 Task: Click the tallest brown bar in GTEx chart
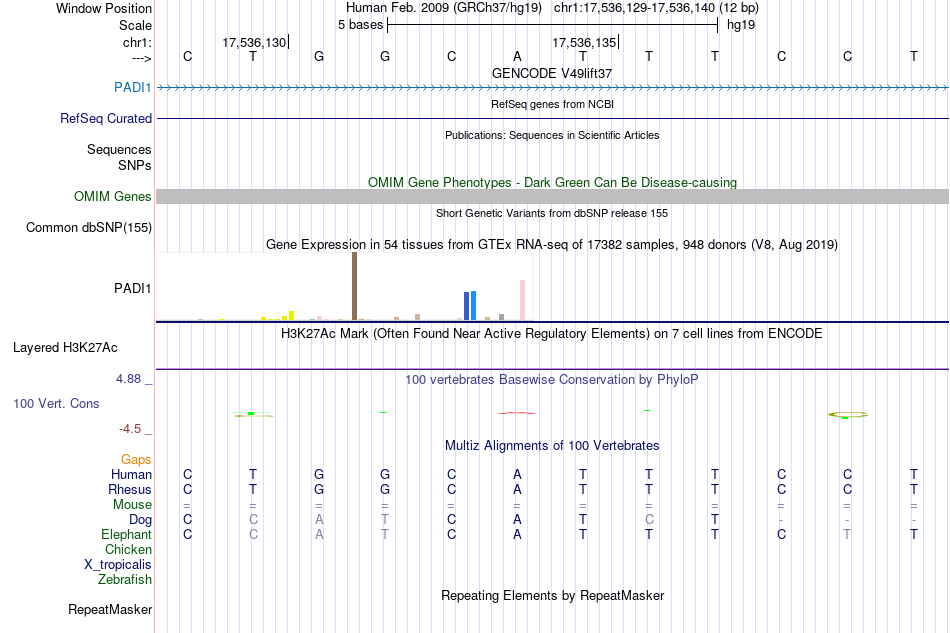pyautogui.click(x=354, y=286)
